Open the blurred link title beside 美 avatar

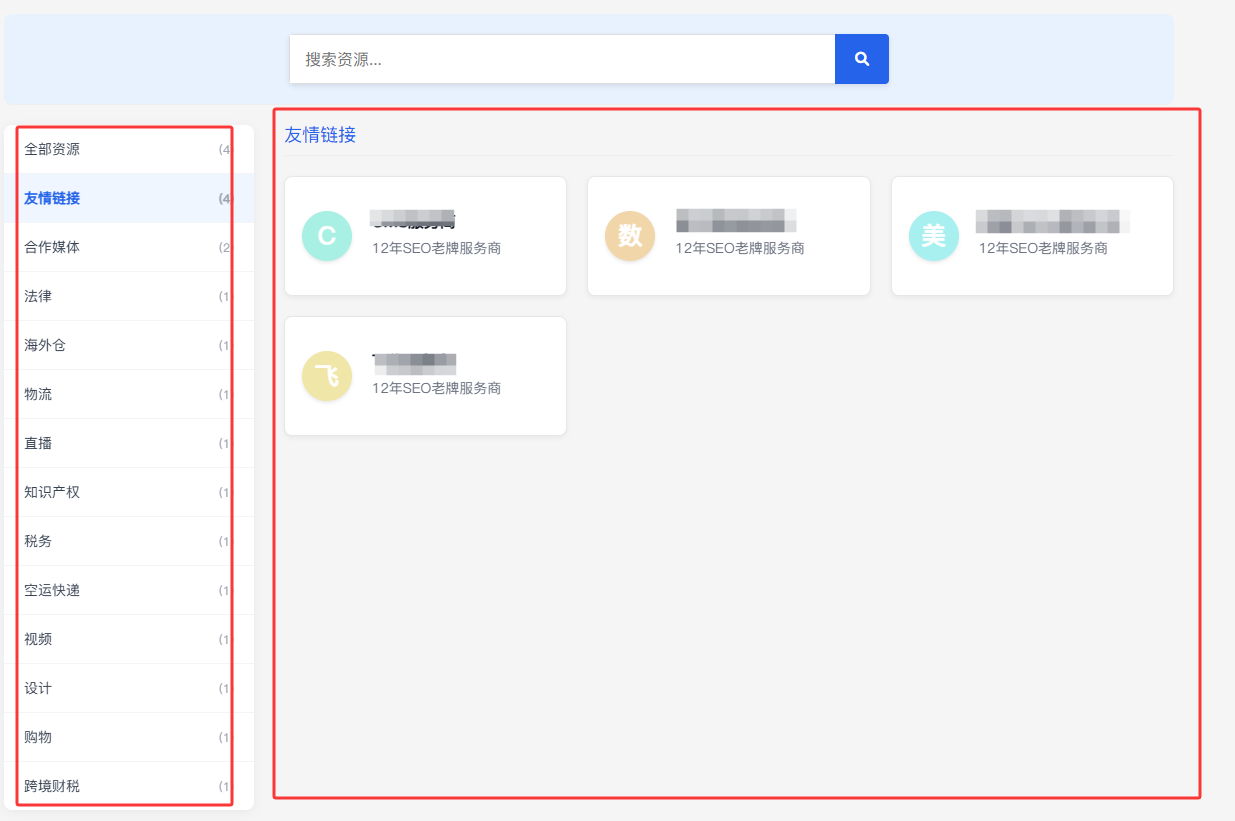pos(1053,221)
